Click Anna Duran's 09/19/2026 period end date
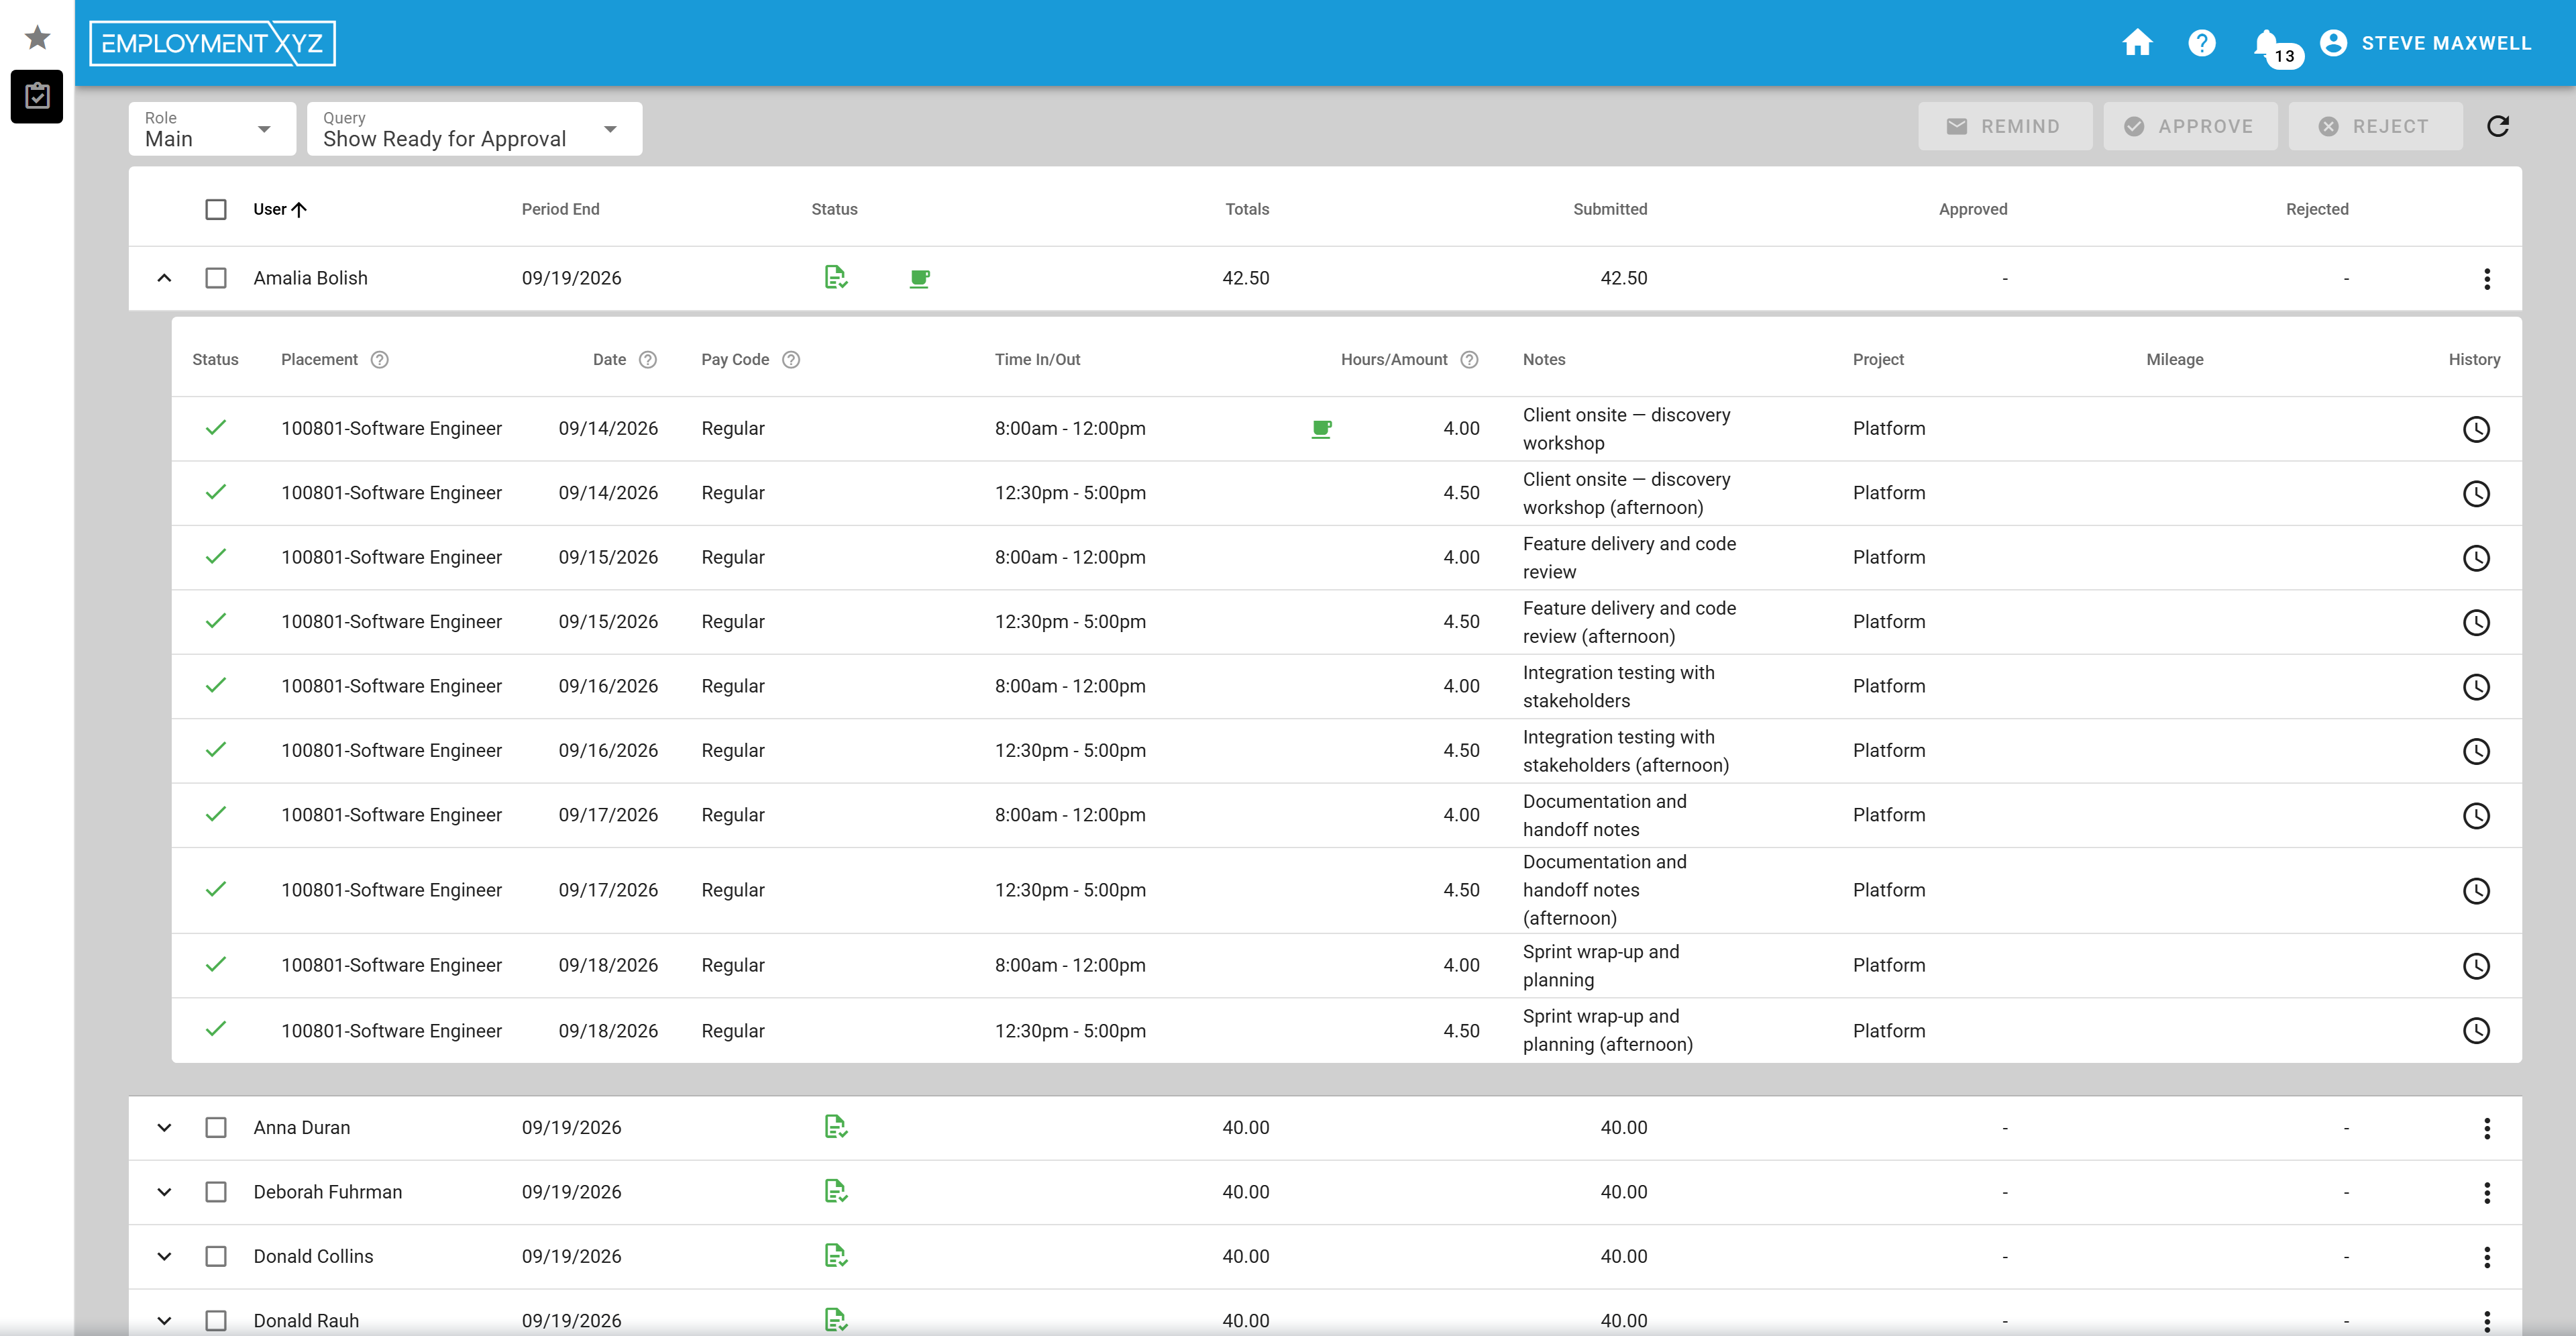 click(x=571, y=1127)
